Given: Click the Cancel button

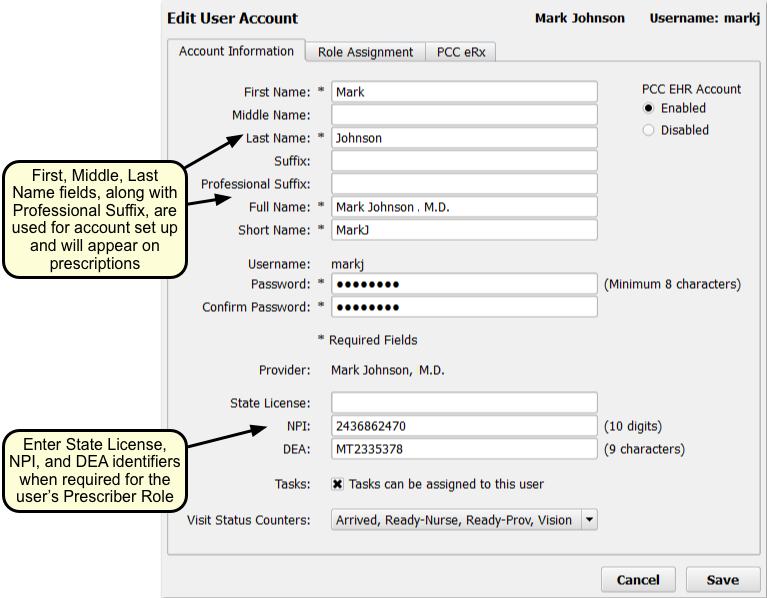Looking at the screenshot, I should (x=638, y=580).
